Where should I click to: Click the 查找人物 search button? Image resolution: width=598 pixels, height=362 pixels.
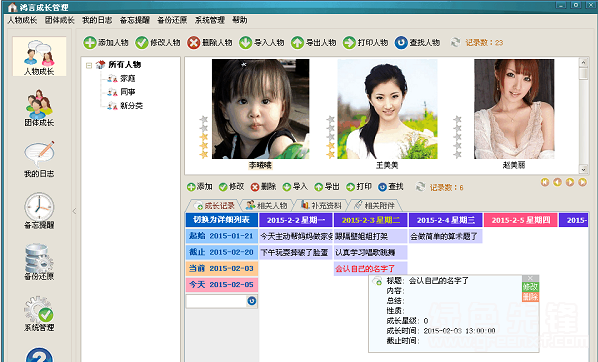coord(417,42)
